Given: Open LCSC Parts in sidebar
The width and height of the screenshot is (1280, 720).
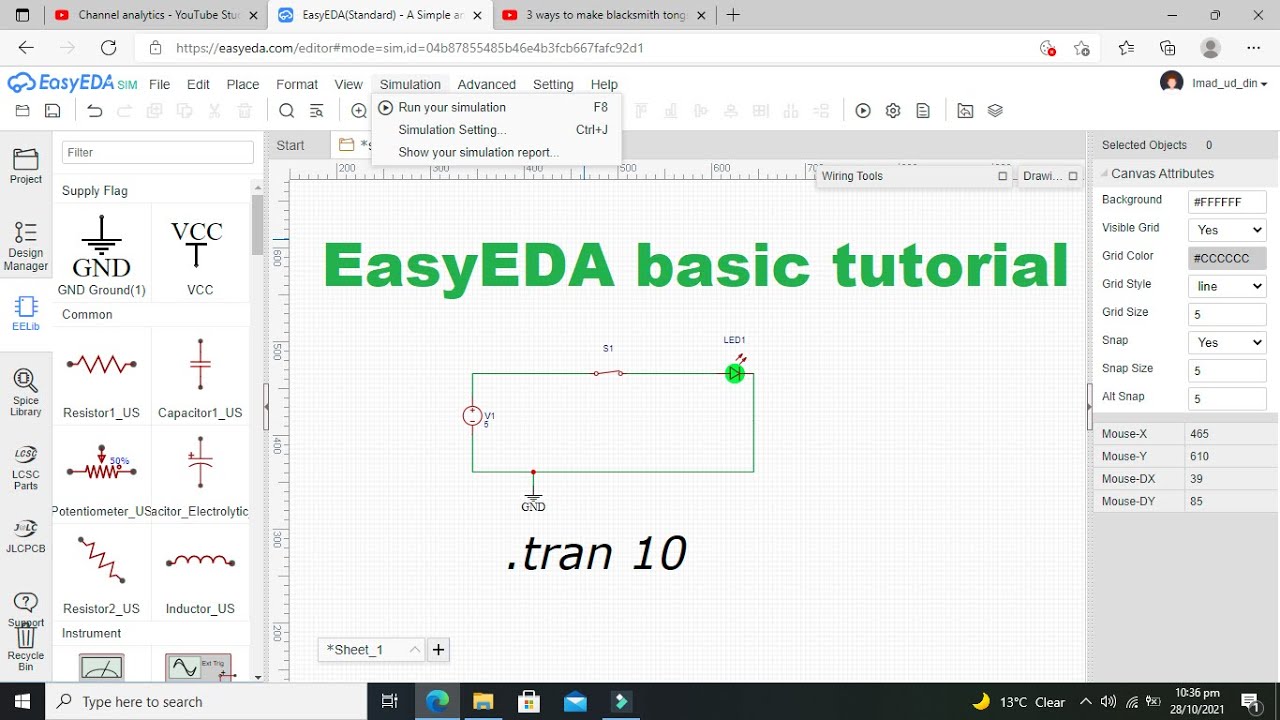Looking at the screenshot, I should 26,468.
